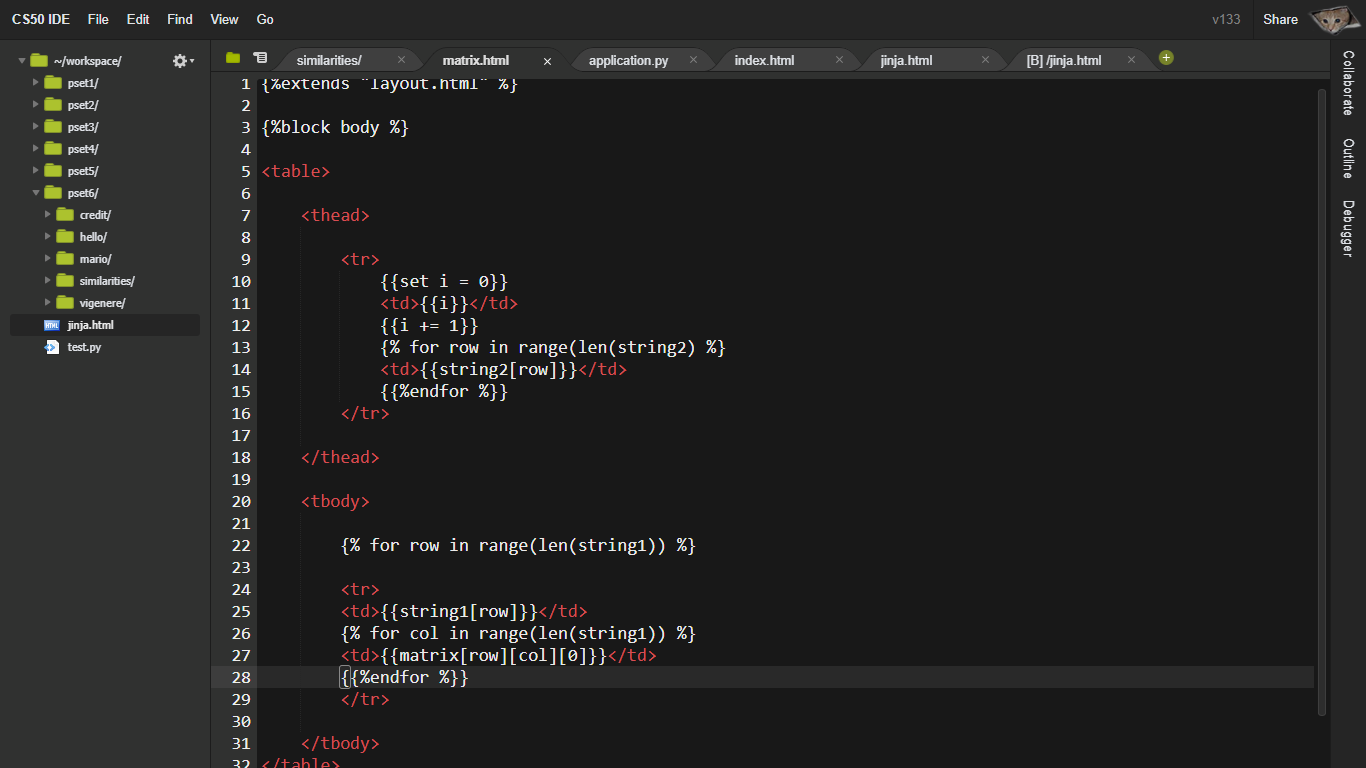Select the vigenere/ folder icon
The width and height of the screenshot is (1366, 768).
pos(65,303)
